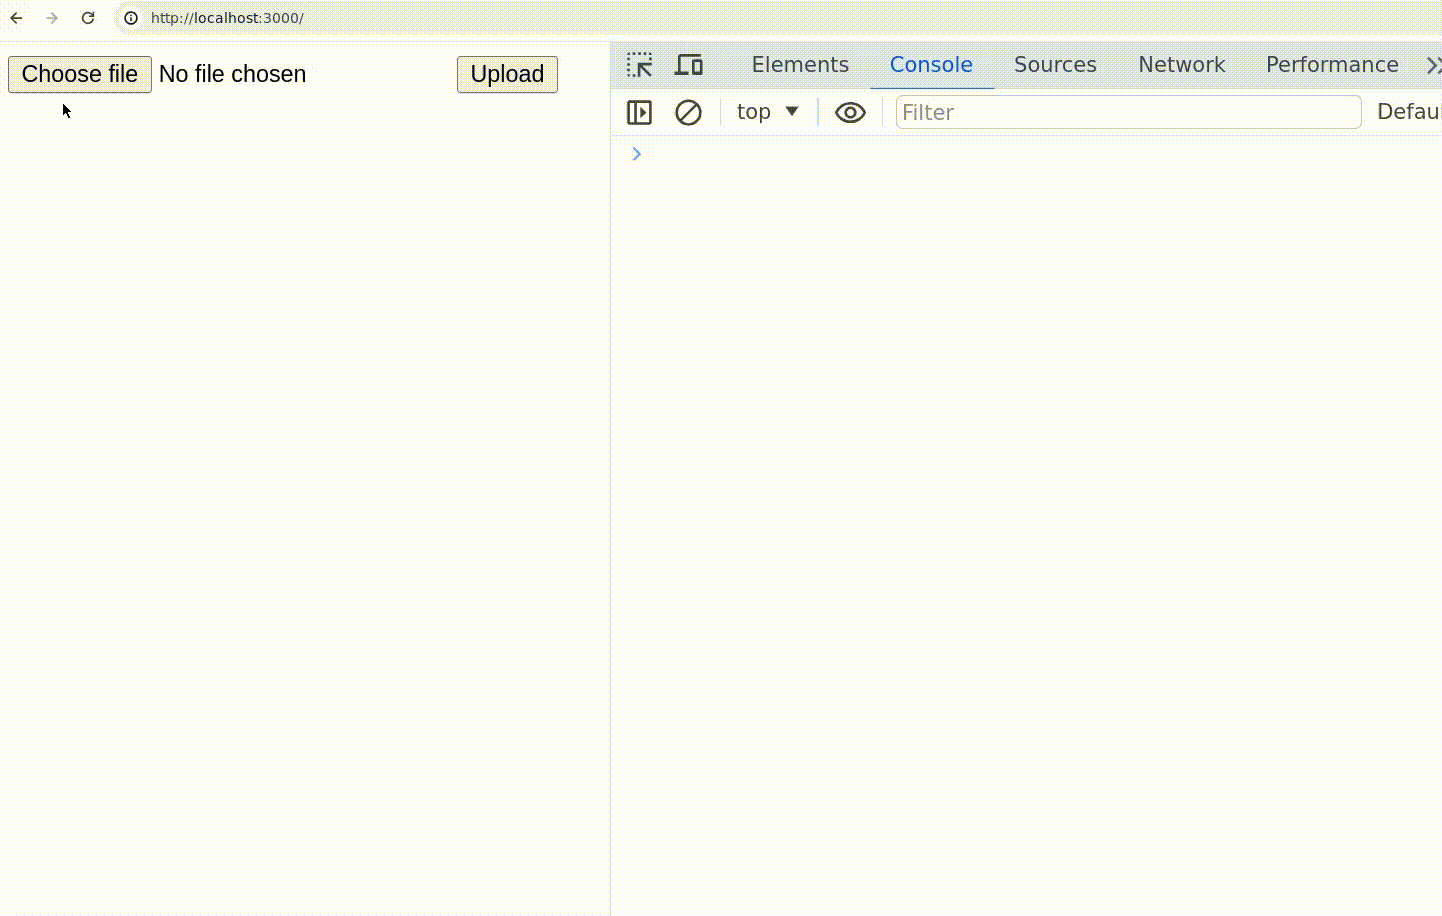Switch to the Performance tab
Image resolution: width=1442 pixels, height=916 pixels.
1332,65
